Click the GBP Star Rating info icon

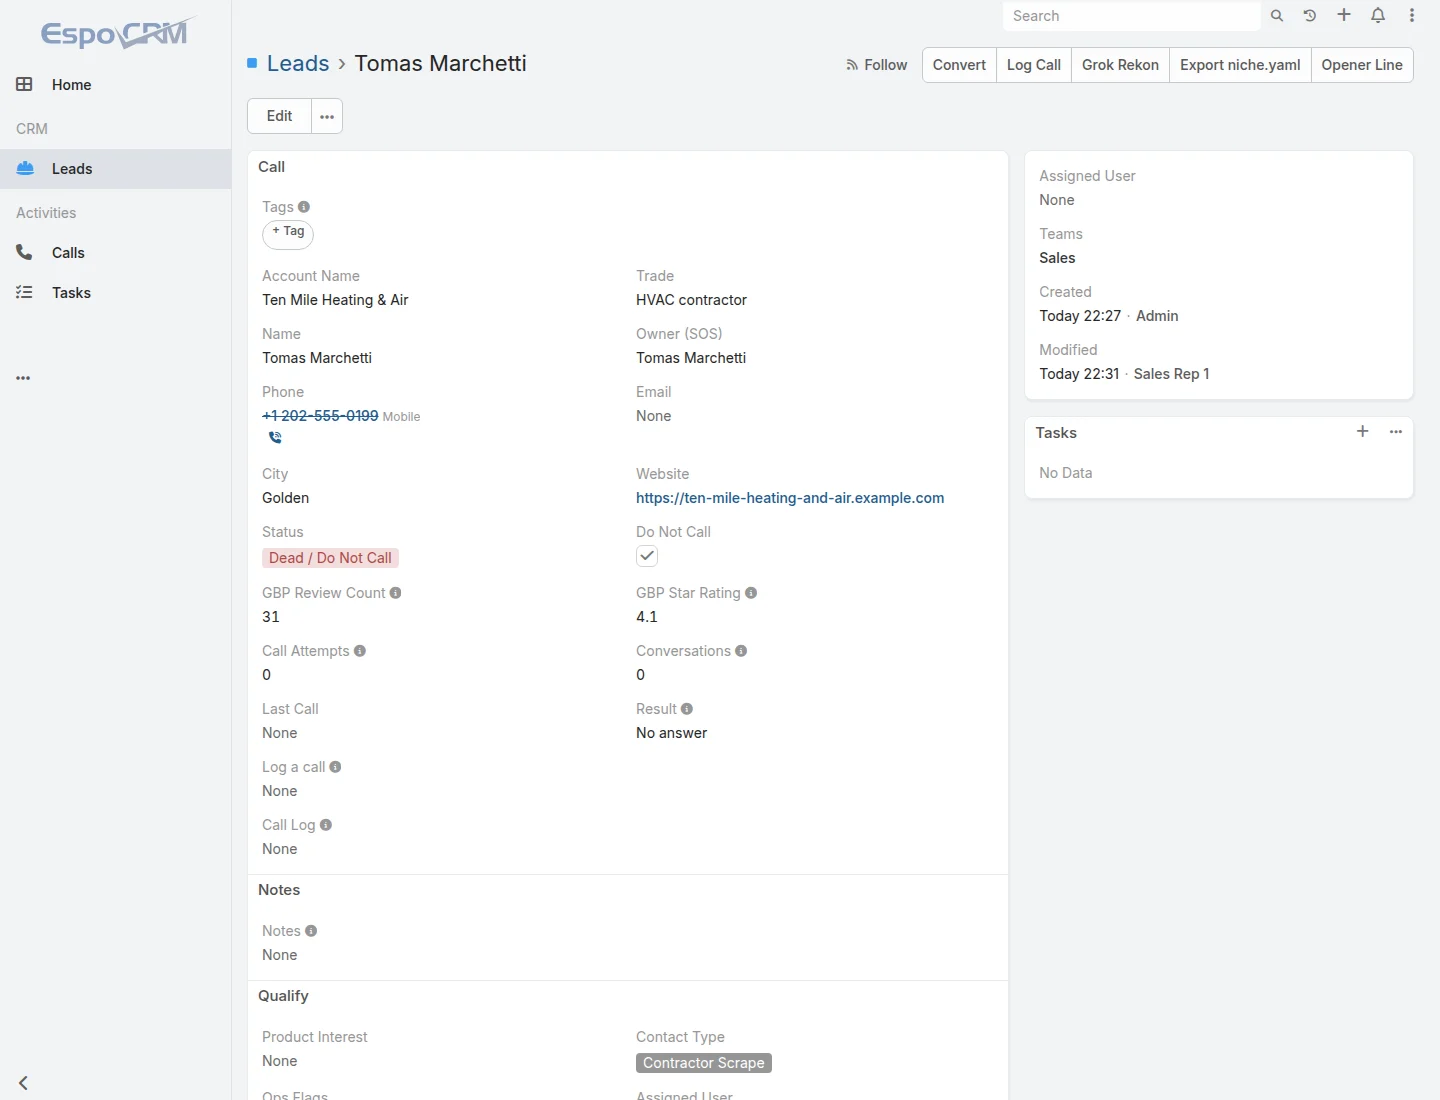point(751,593)
